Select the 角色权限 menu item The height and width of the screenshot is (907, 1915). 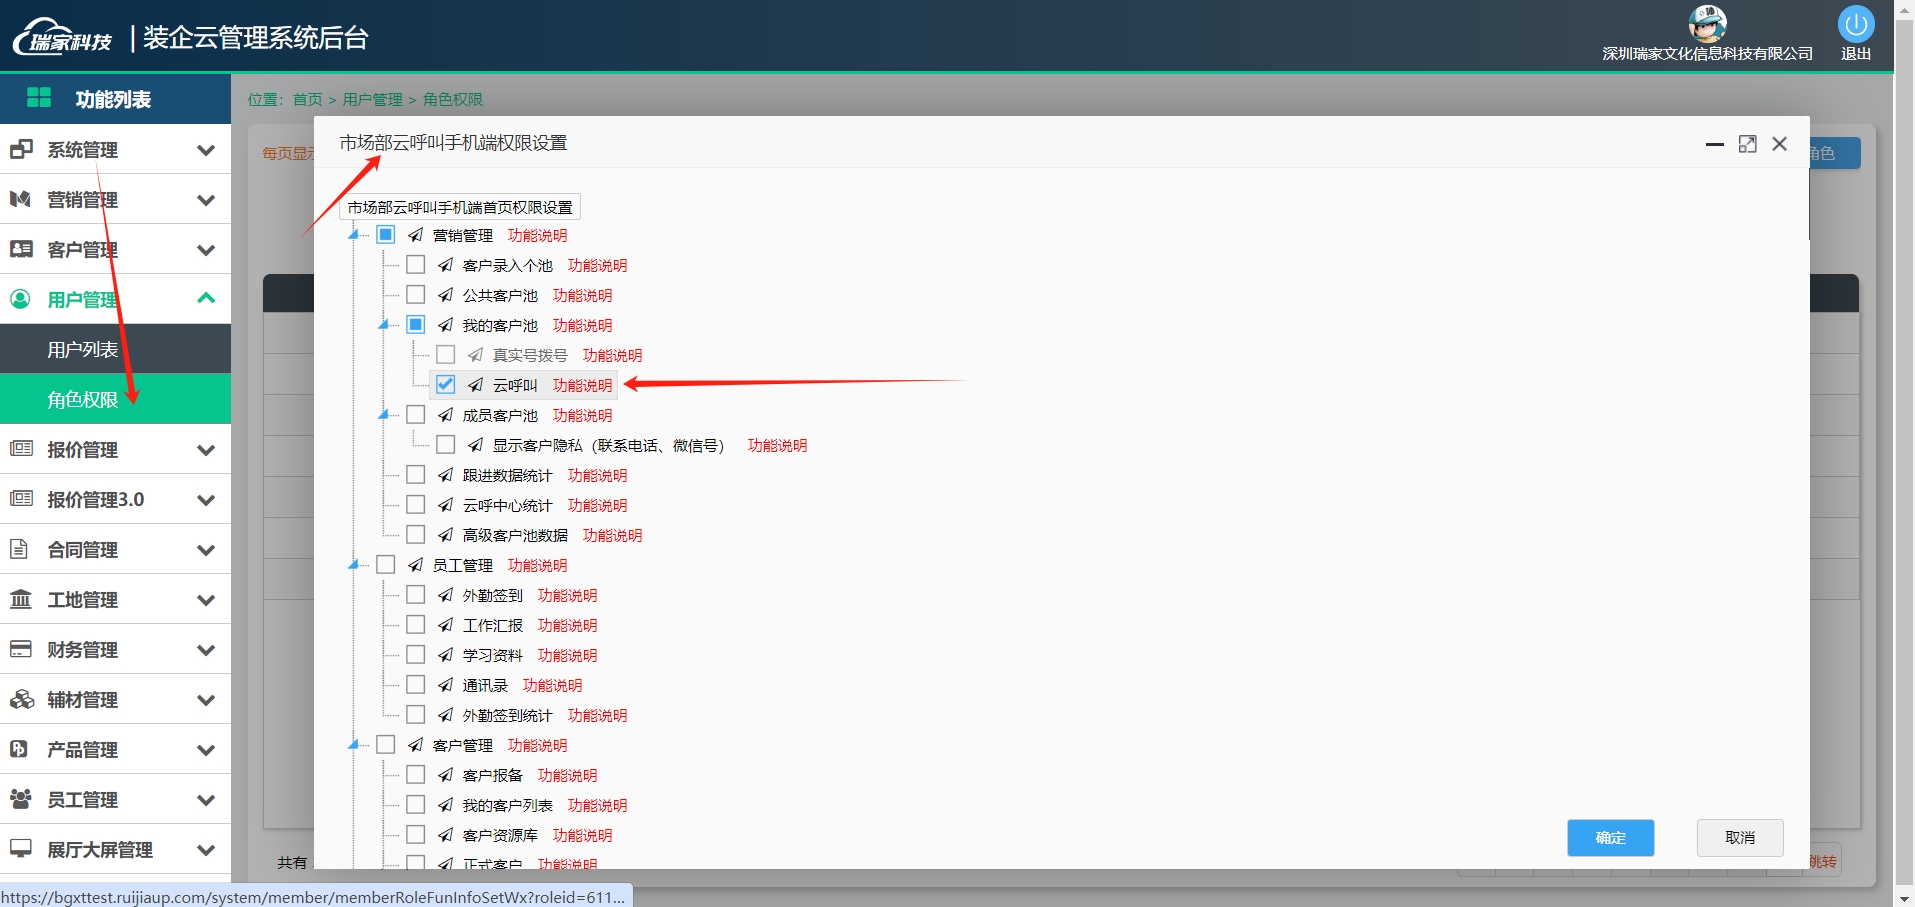(83, 400)
